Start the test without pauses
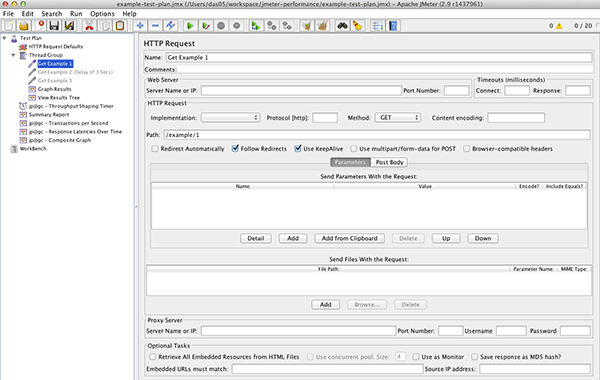 click(206, 26)
